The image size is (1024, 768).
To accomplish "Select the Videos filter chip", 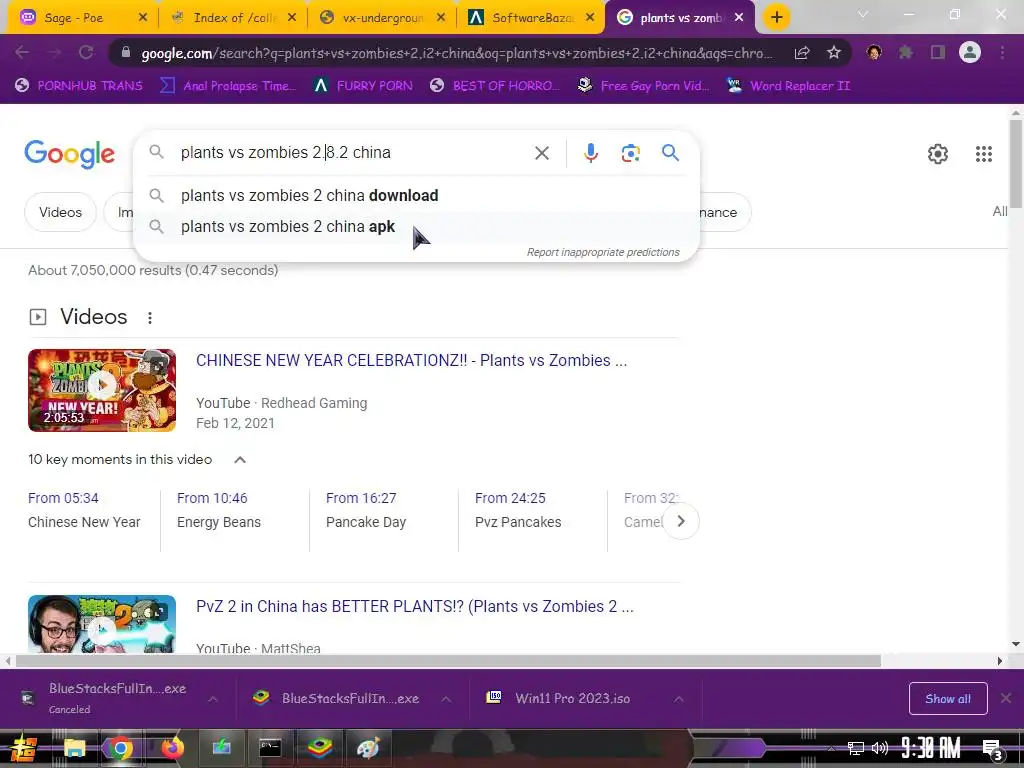I will [x=60, y=212].
